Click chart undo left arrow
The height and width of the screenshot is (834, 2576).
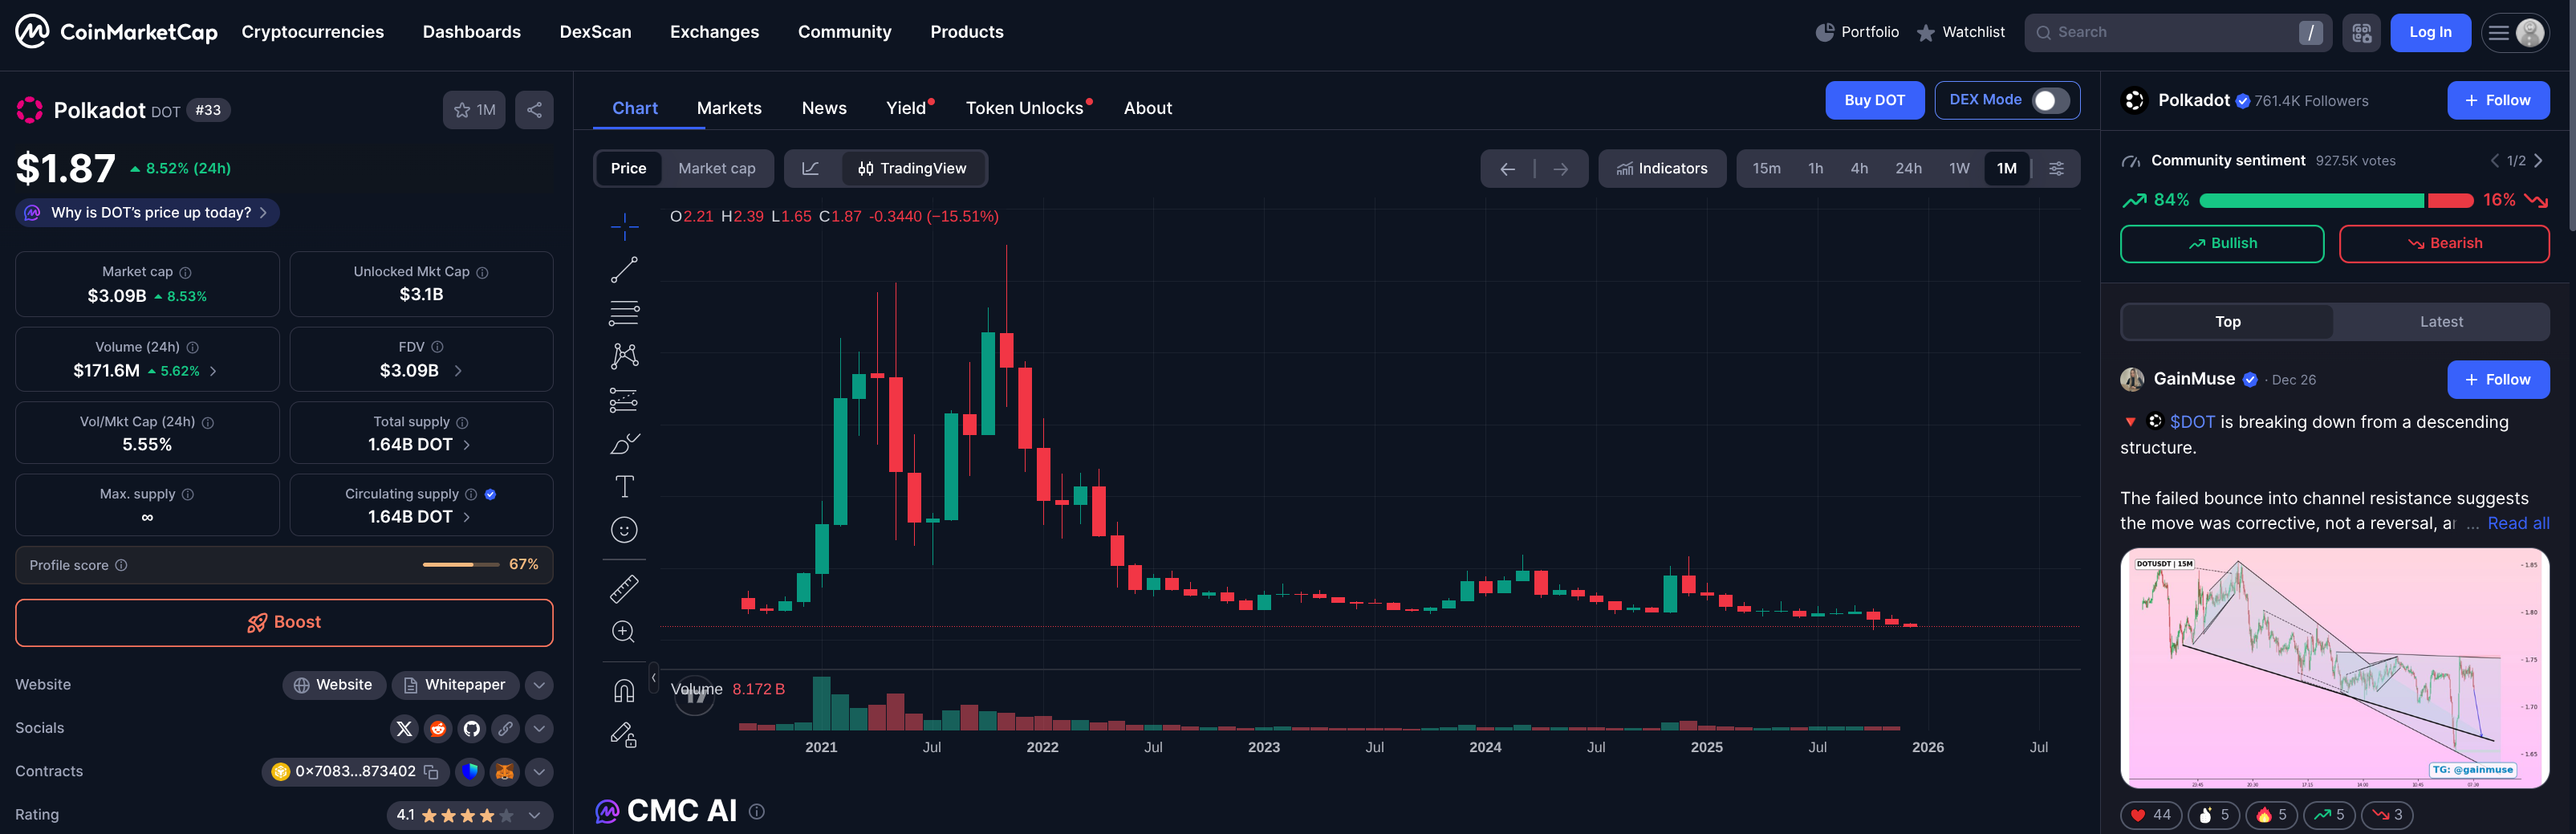(x=1507, y=169)
